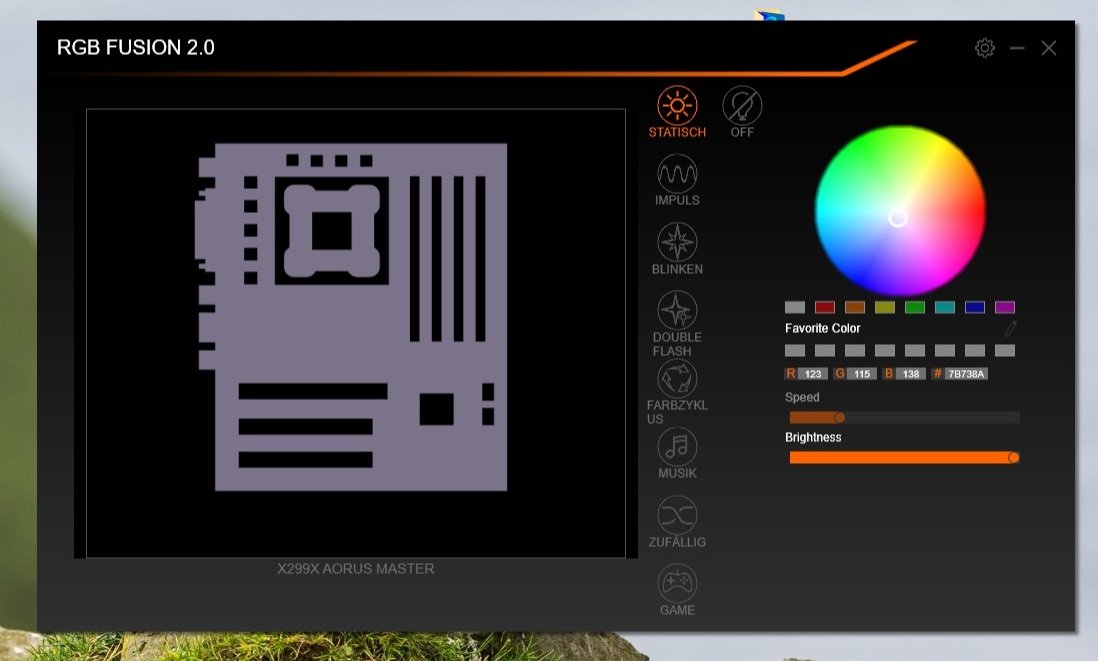The image size is (1098, 661).
Task: Enable the MUSIK music mode
Action: point(677,454)
